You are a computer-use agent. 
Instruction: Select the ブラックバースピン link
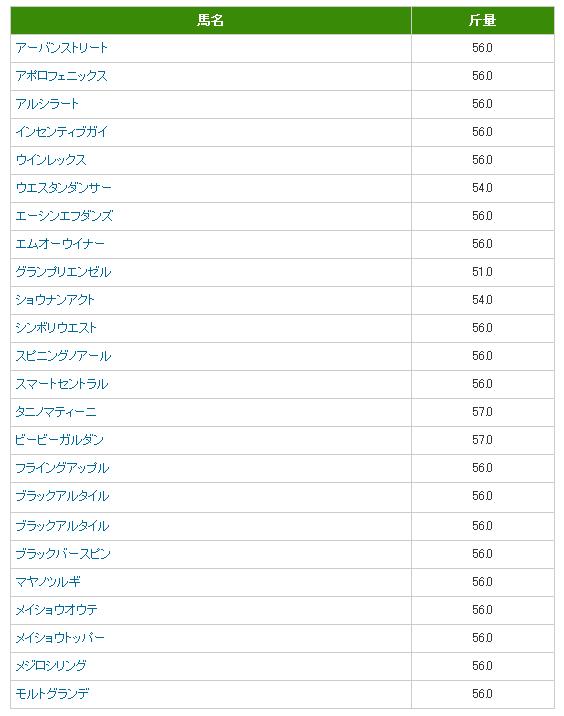point(63,554)
